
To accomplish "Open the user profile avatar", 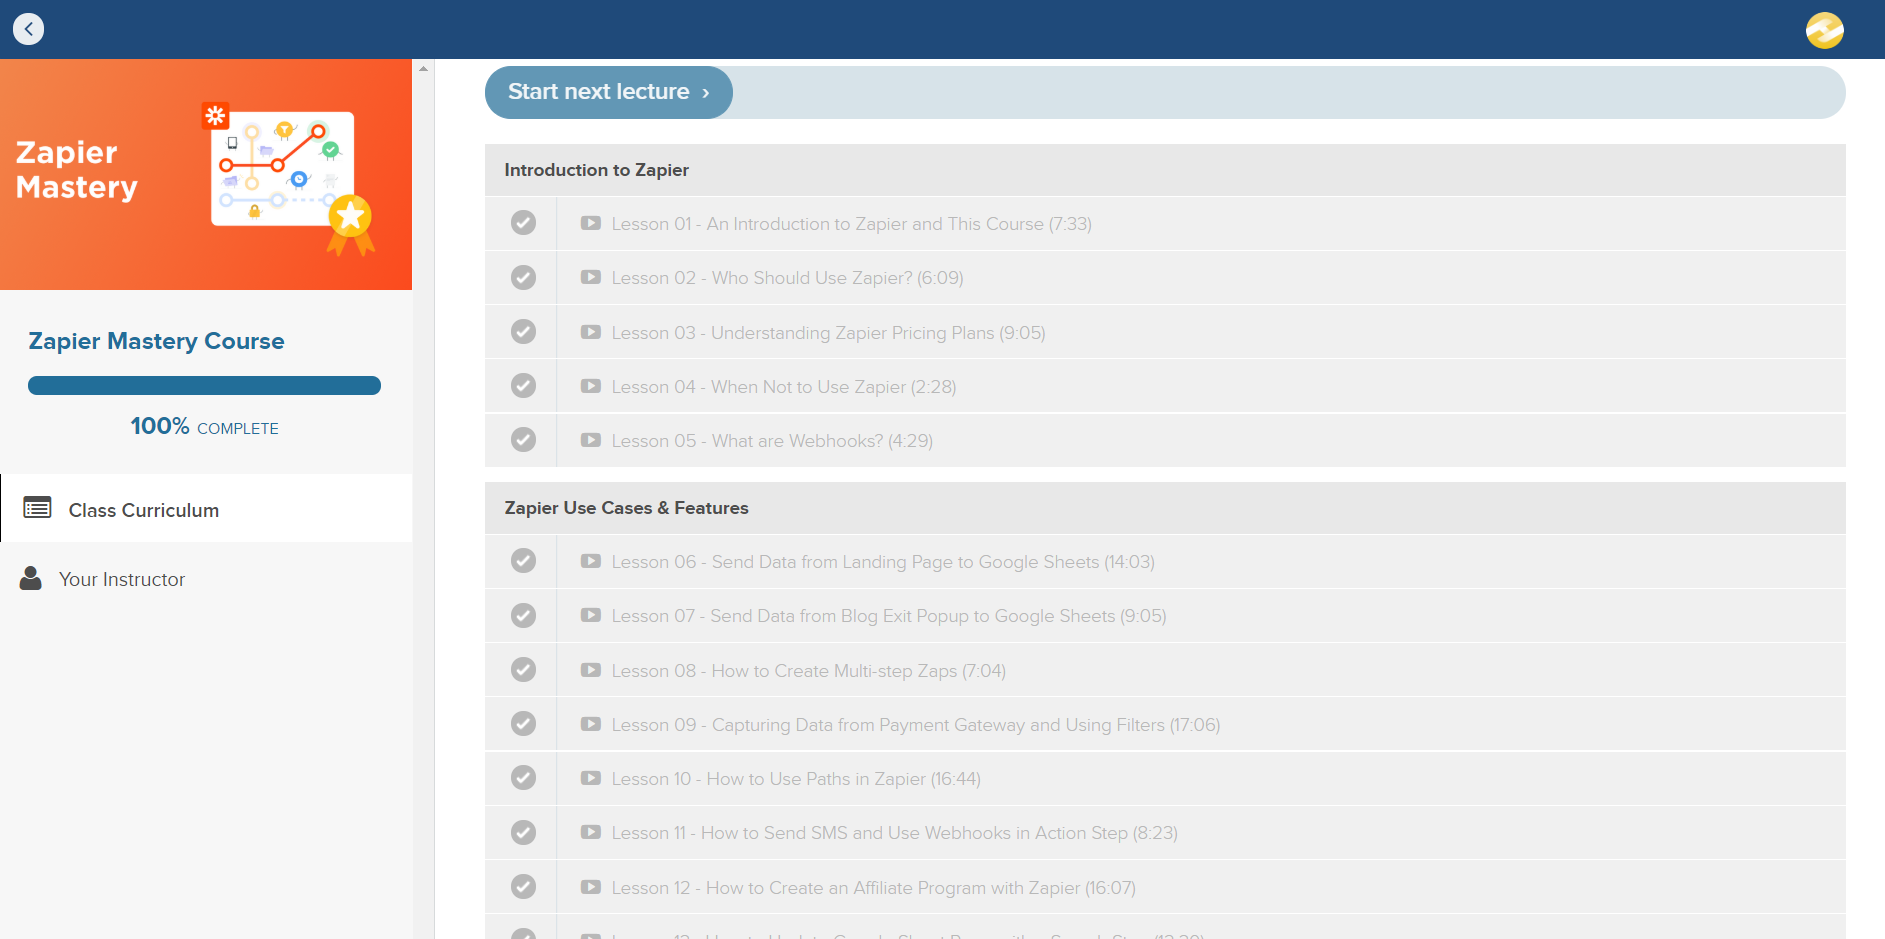I will coord(1825,30).
